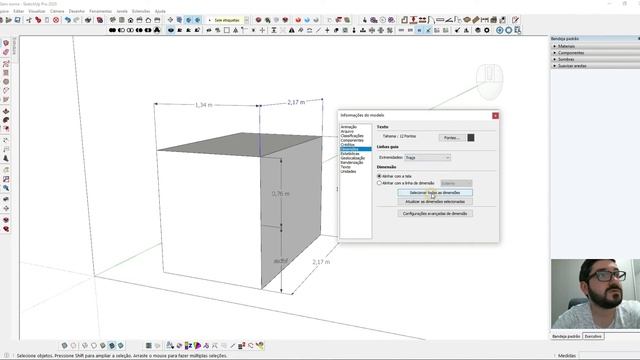
Task: Click the warning triangle icon in second toolbar
Action: 291,30
